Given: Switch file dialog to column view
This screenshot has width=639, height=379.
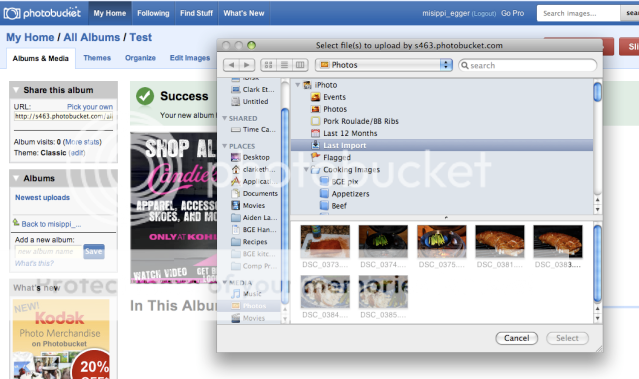Looking at the screenshot, I should click(300, 65).
